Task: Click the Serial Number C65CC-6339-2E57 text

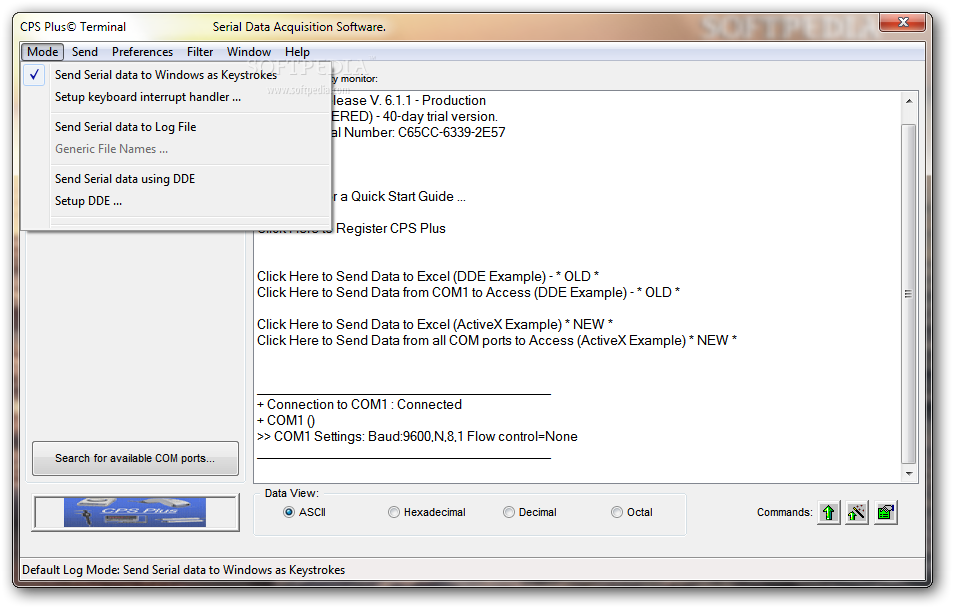Action: coord(419,133)
